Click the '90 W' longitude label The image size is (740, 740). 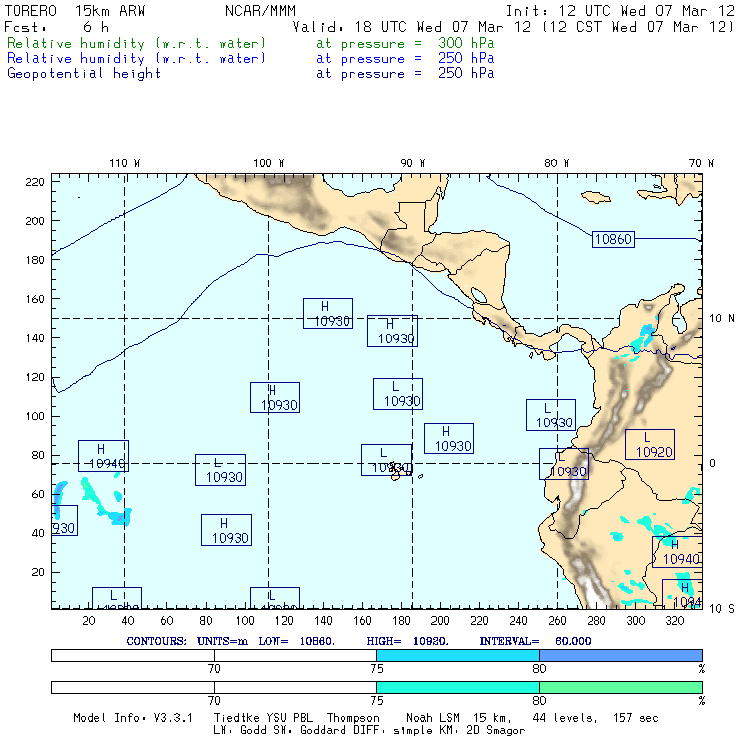click(x=413, y=163)
